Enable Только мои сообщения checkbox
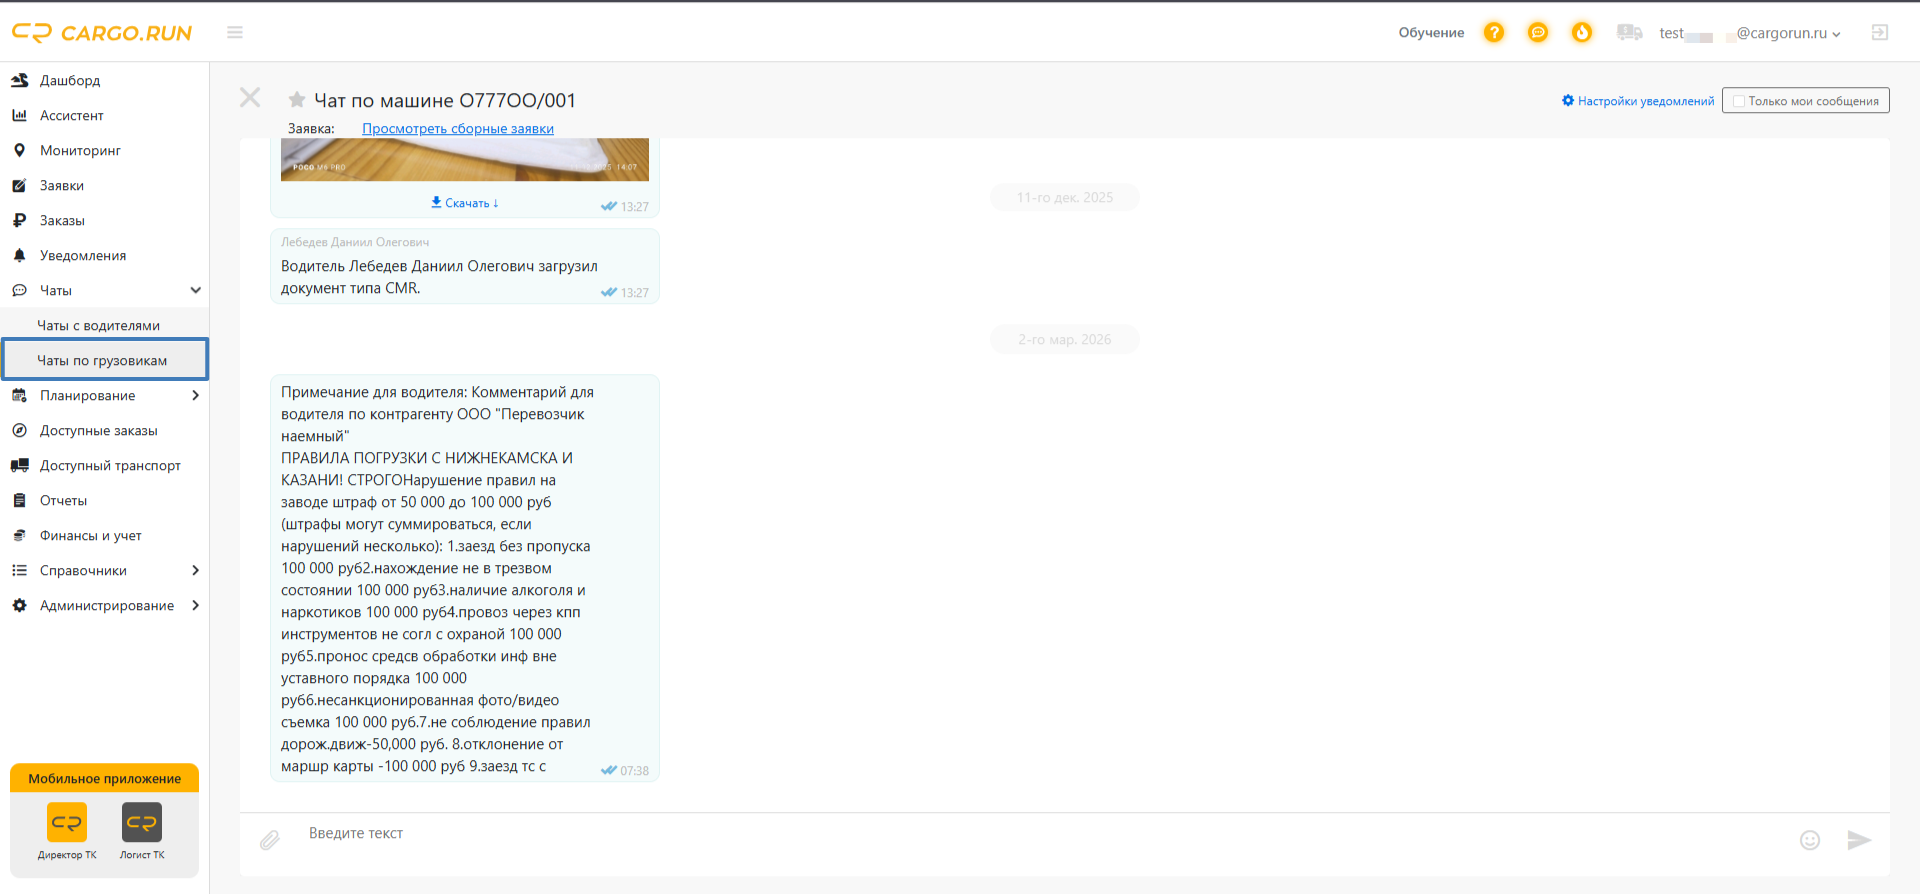This screenshot has width=1920, height=894. (1739, 101)
